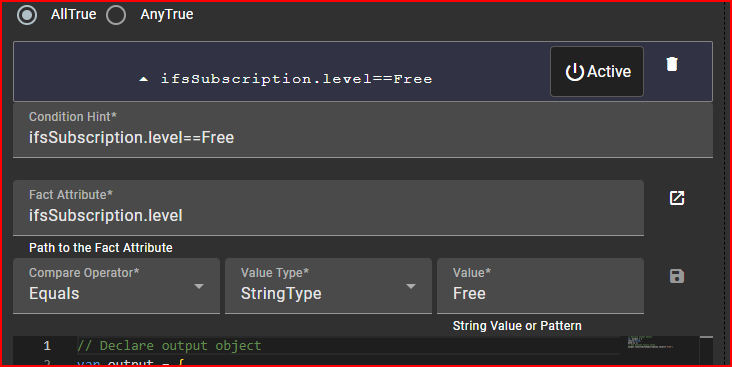Click the AllTrue label text

(73, 14)
